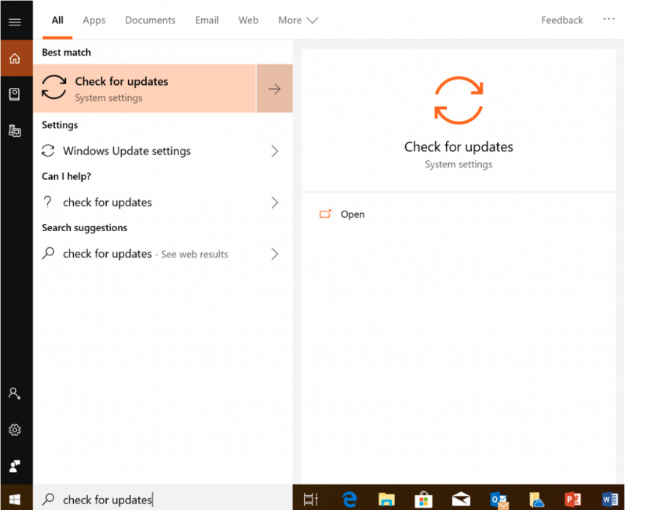
Task: Click the Windows Start button
Action: click(15, 499)
